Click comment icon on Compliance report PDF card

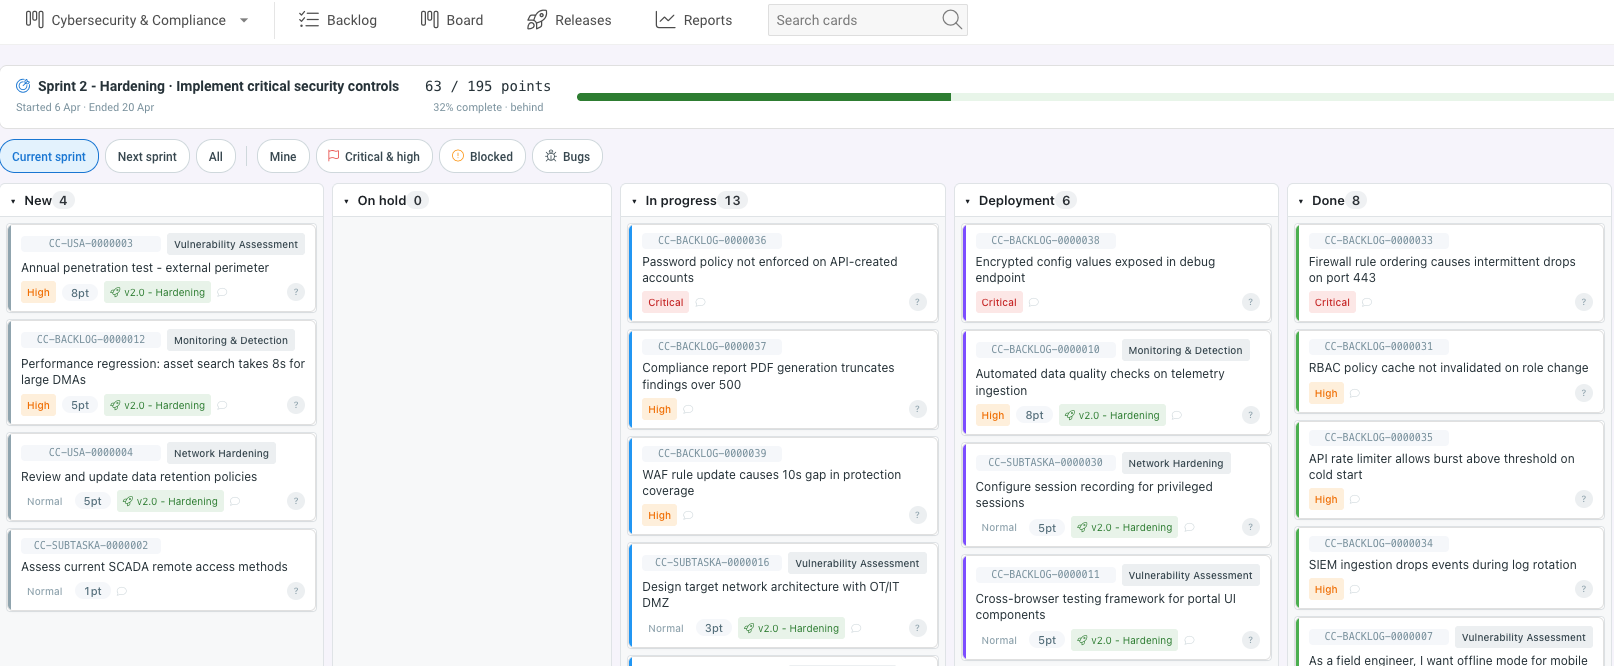(688, 409)
